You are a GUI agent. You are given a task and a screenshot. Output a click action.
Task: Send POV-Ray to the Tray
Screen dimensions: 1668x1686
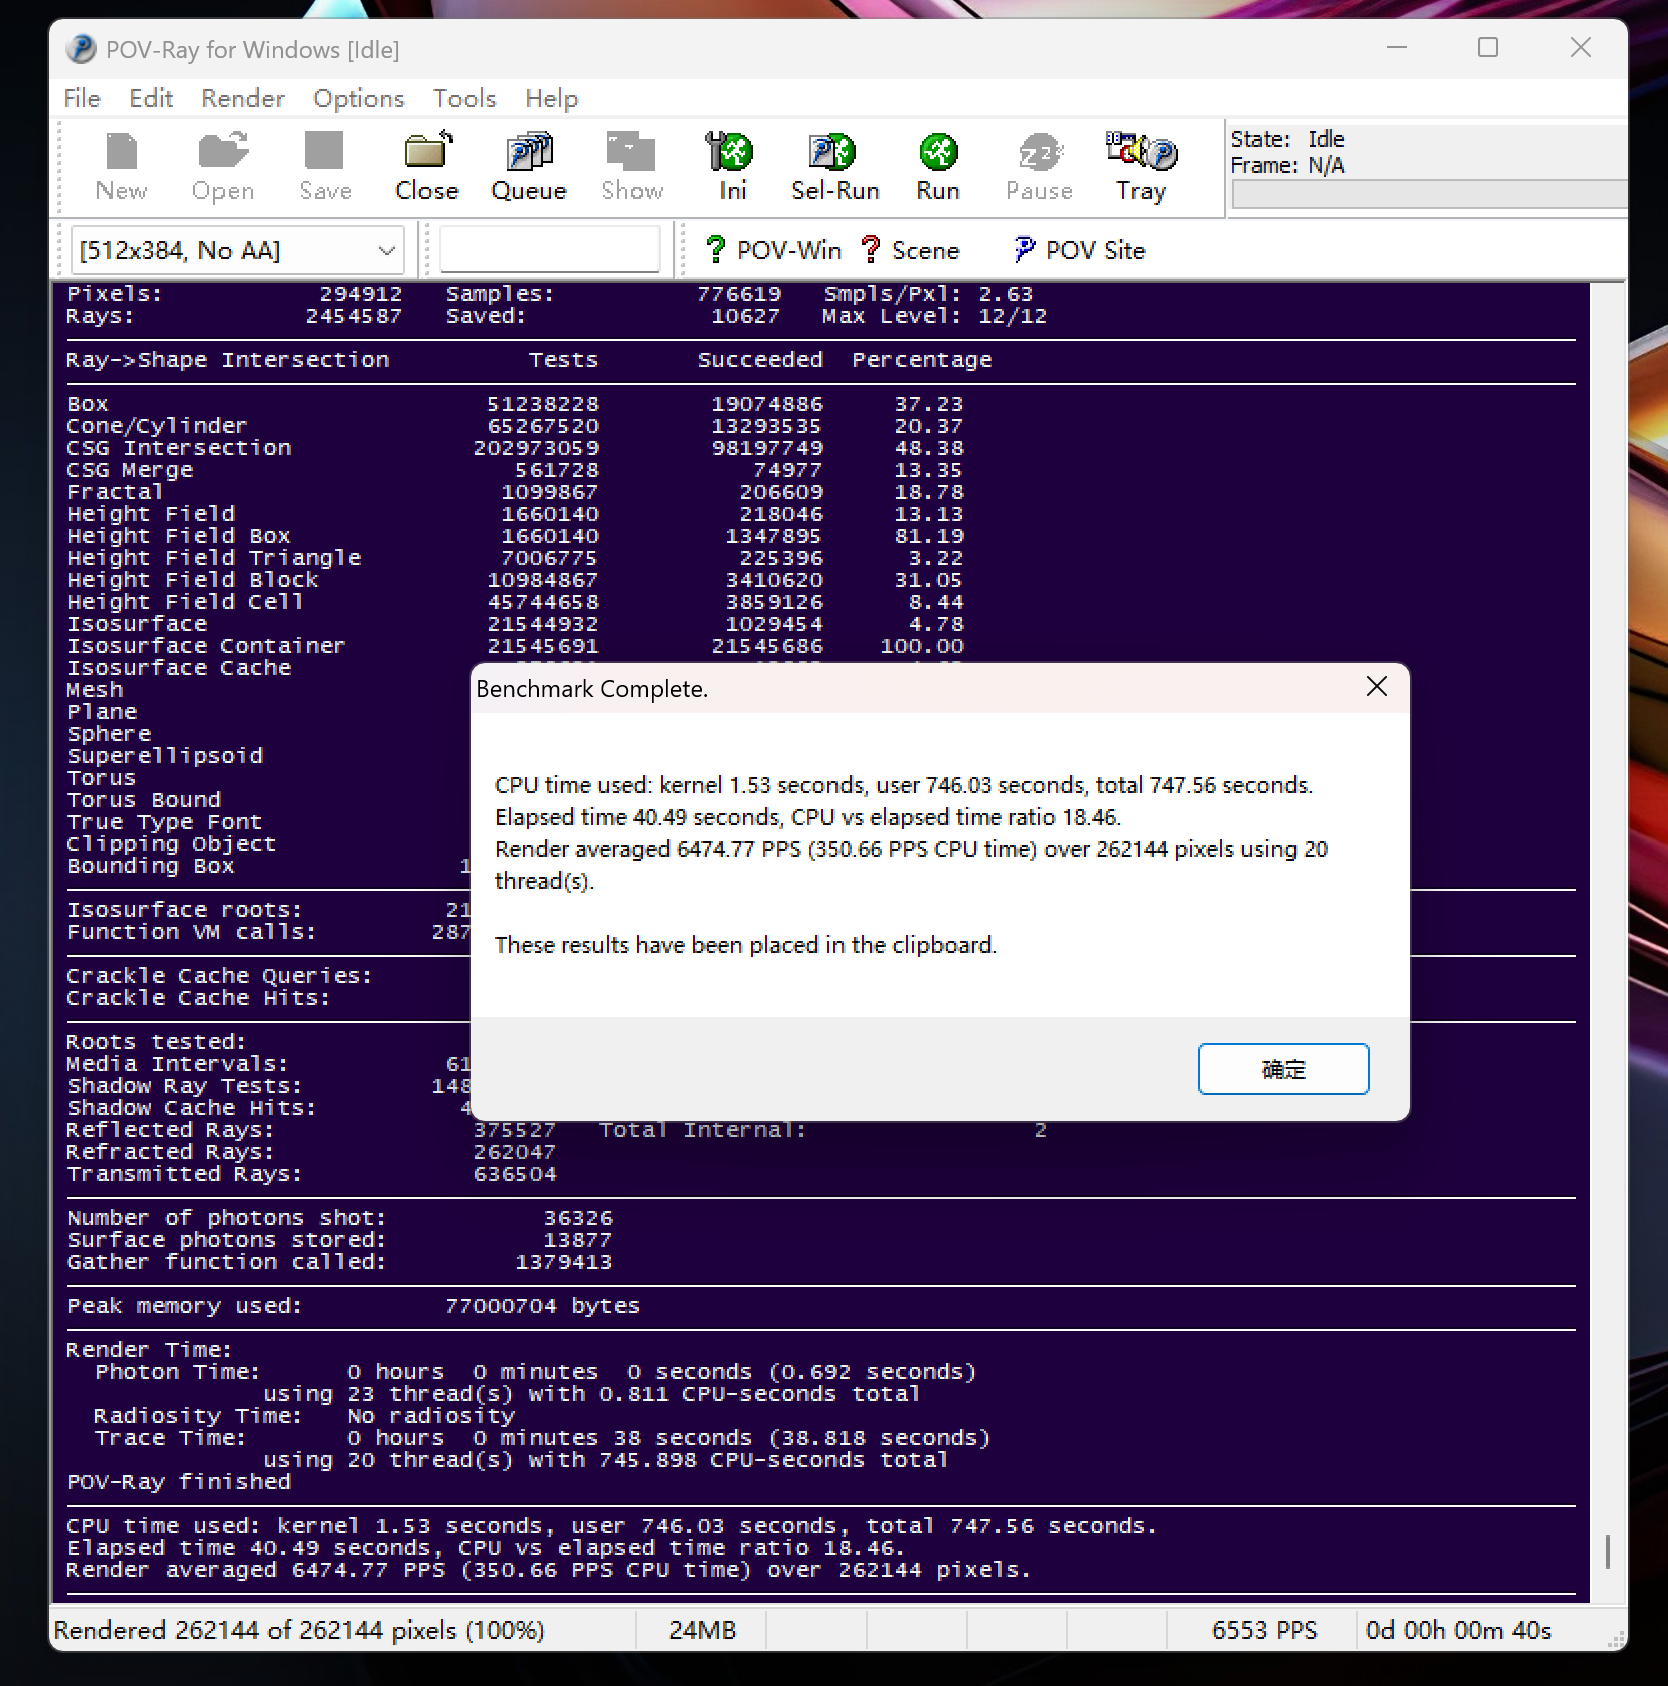(x=1140, y=165)
